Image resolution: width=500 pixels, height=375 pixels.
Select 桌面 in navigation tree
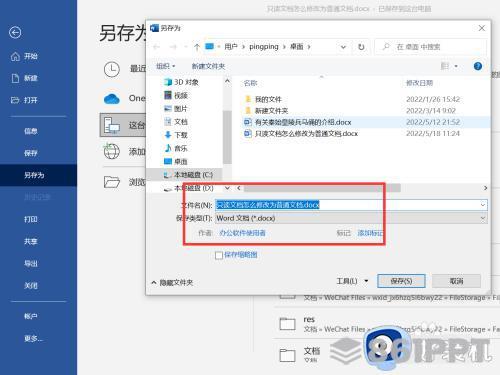[x=176, y=162]
